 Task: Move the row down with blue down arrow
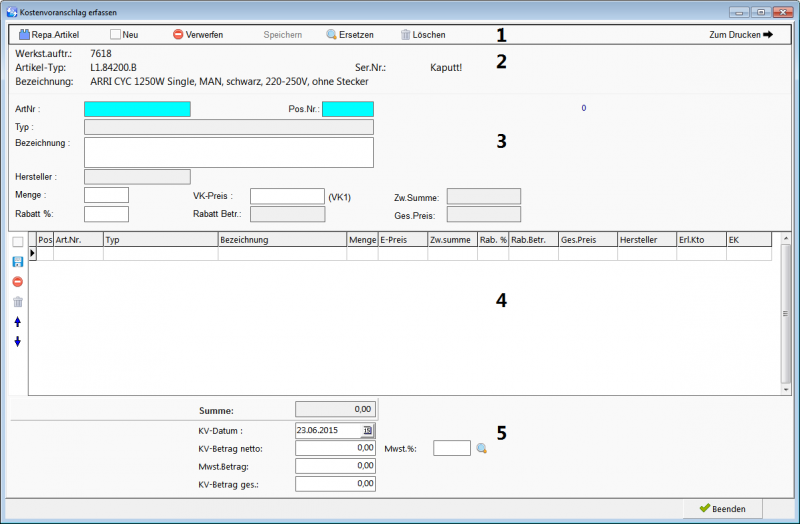pos(17,341)
